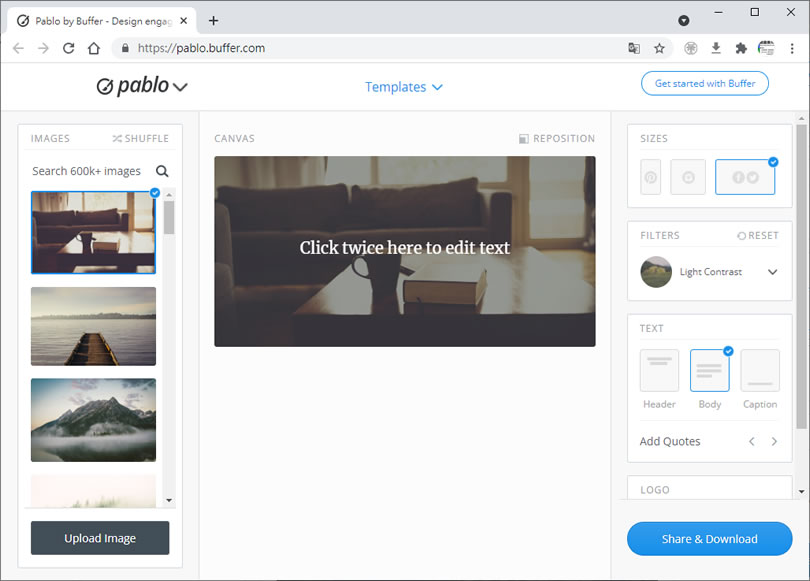
Task: Click the Share & Download button
Action: 709,539
